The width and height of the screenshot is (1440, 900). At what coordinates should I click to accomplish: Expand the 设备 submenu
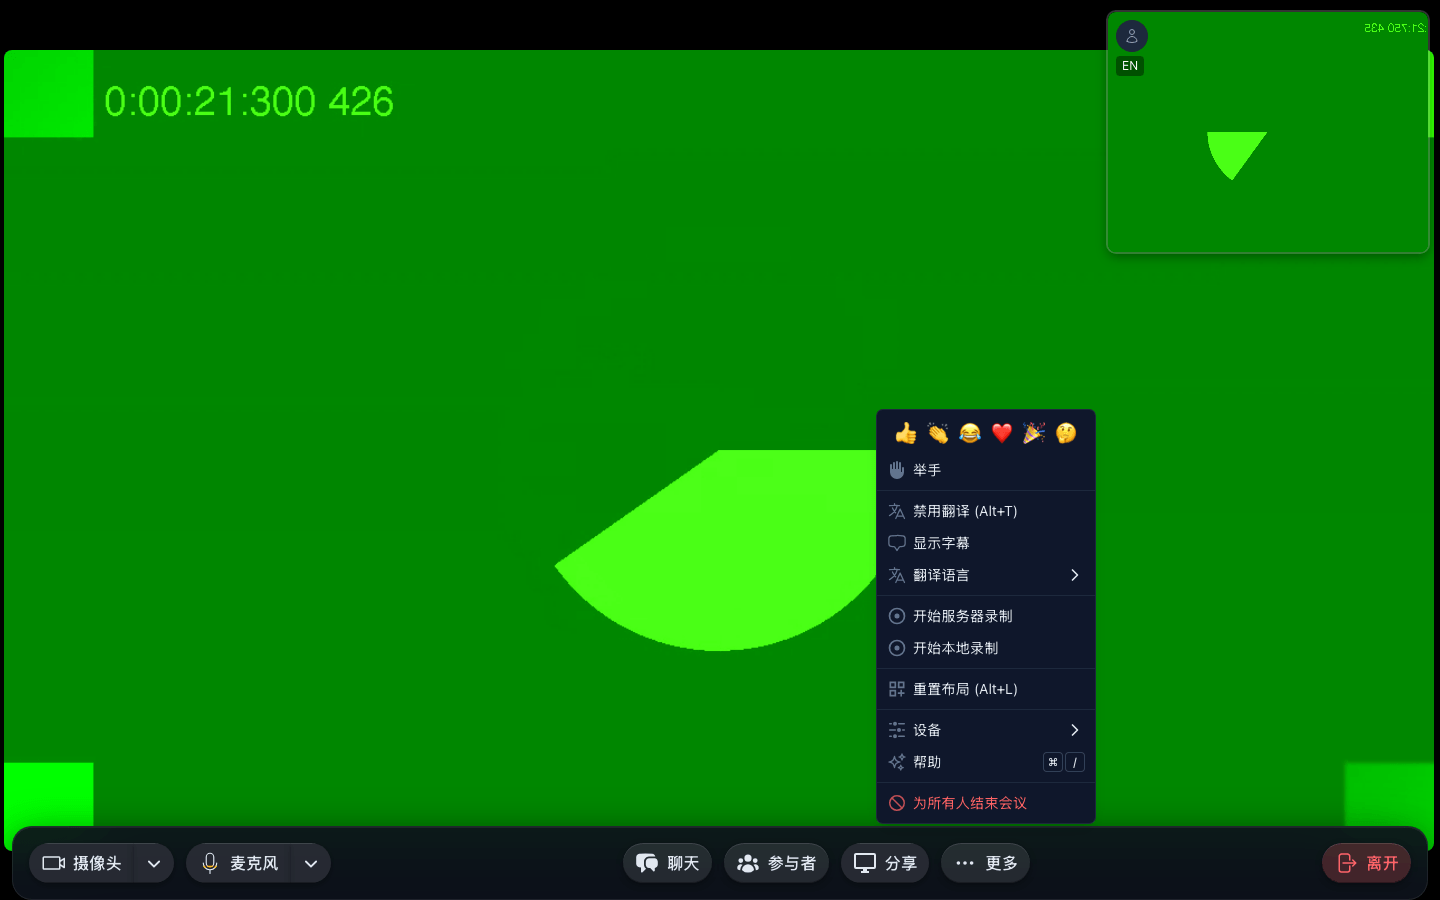[x=986, y=730]
